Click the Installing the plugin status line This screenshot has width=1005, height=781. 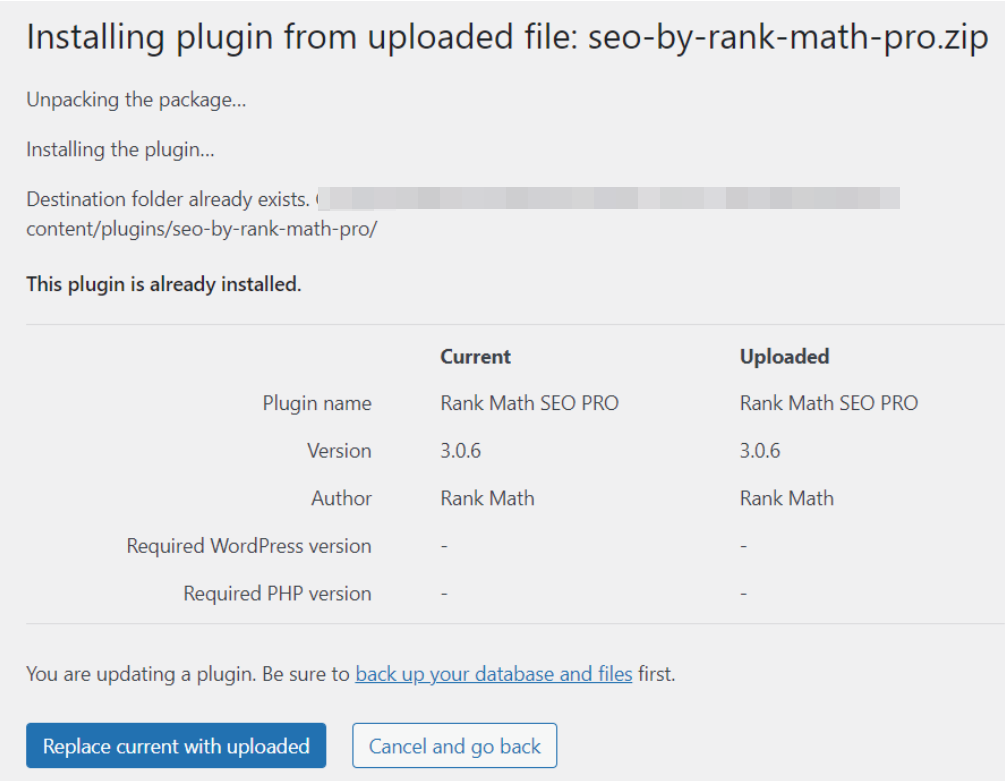(x=120, y=150)
